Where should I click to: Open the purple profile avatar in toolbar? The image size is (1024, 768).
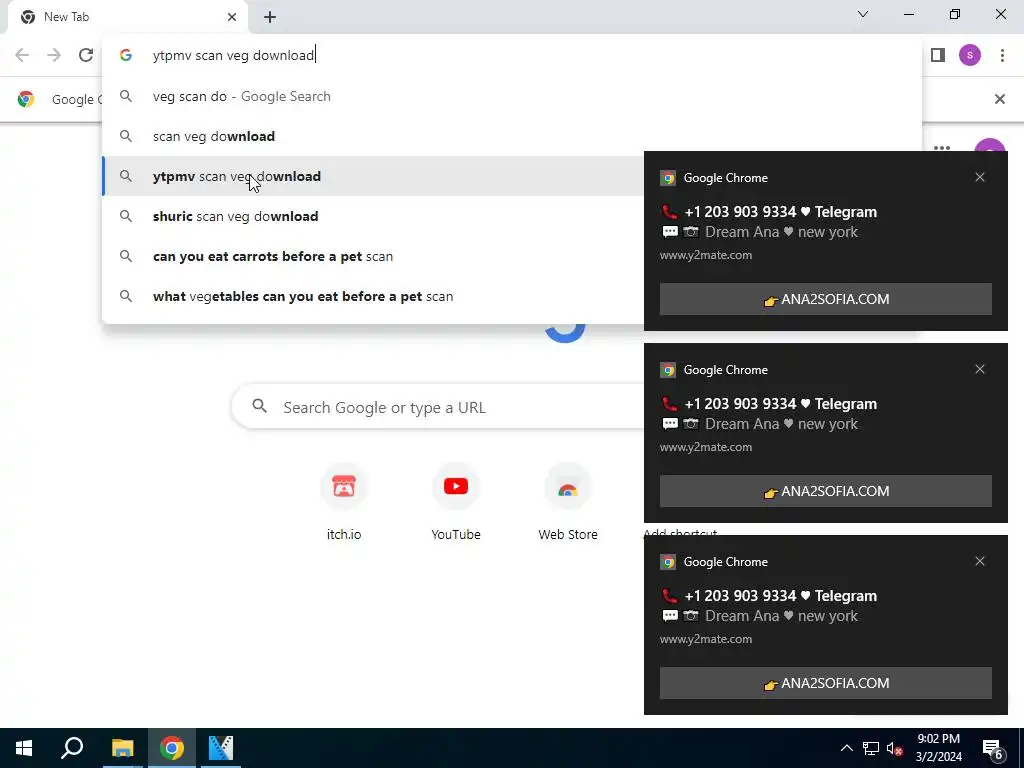pos(970,56)
